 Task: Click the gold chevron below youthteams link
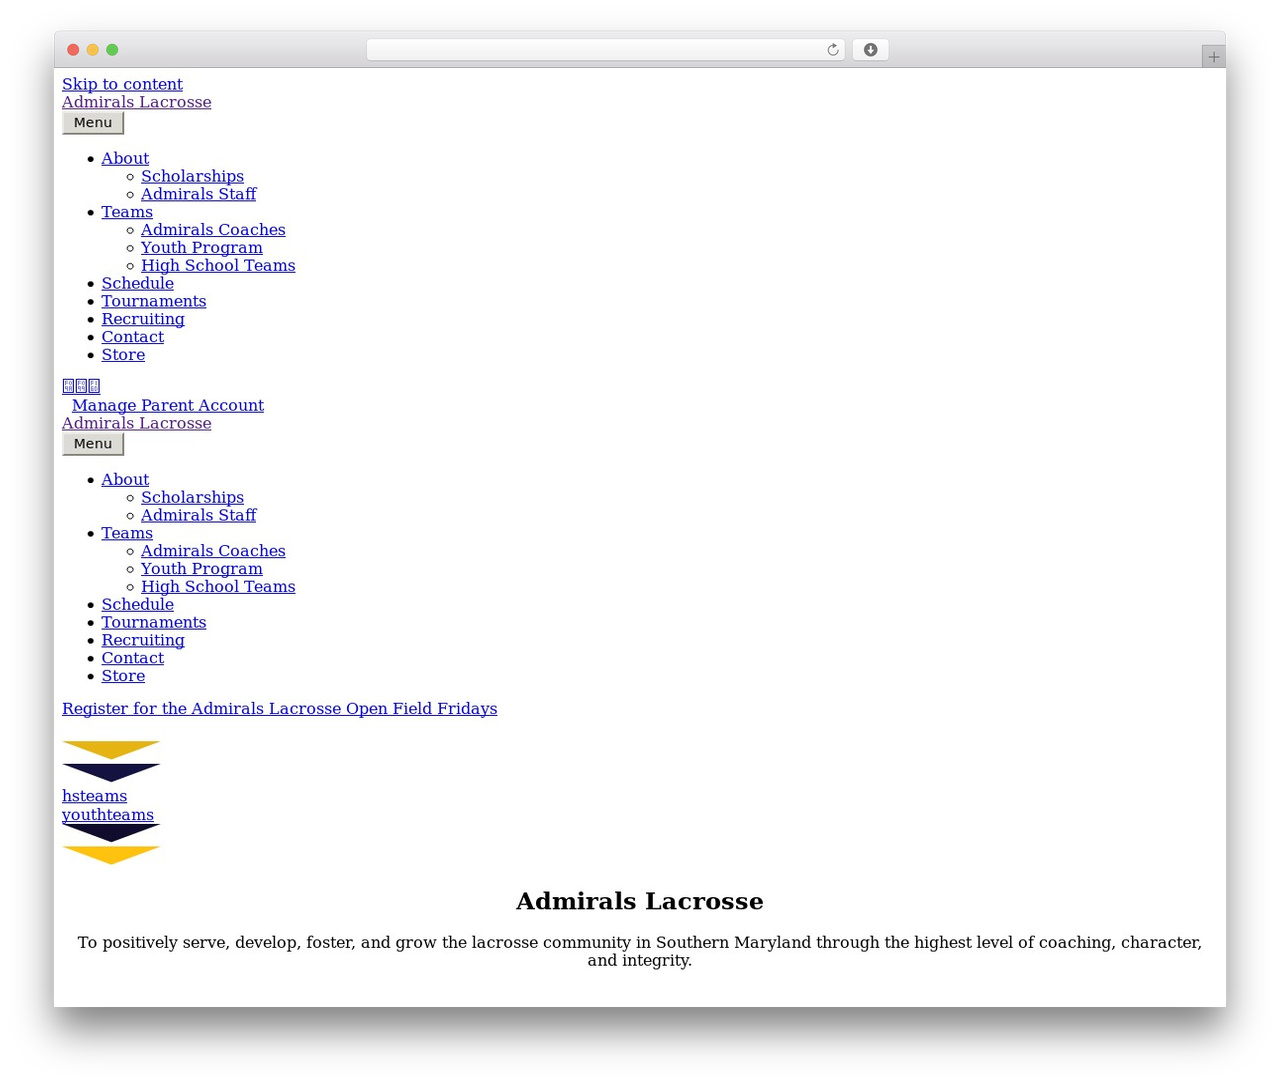(111, 855)
